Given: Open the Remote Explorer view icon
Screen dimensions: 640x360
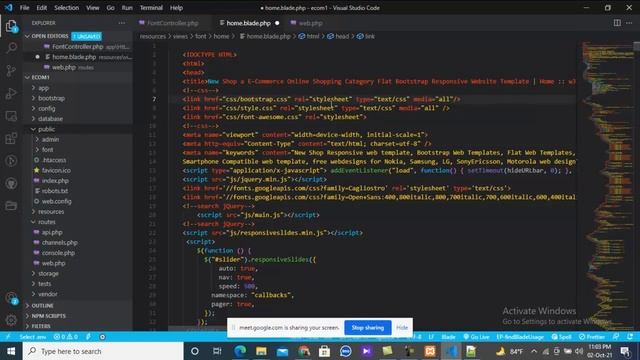Looking at the screenshot, I should click(x=11, y=116).
